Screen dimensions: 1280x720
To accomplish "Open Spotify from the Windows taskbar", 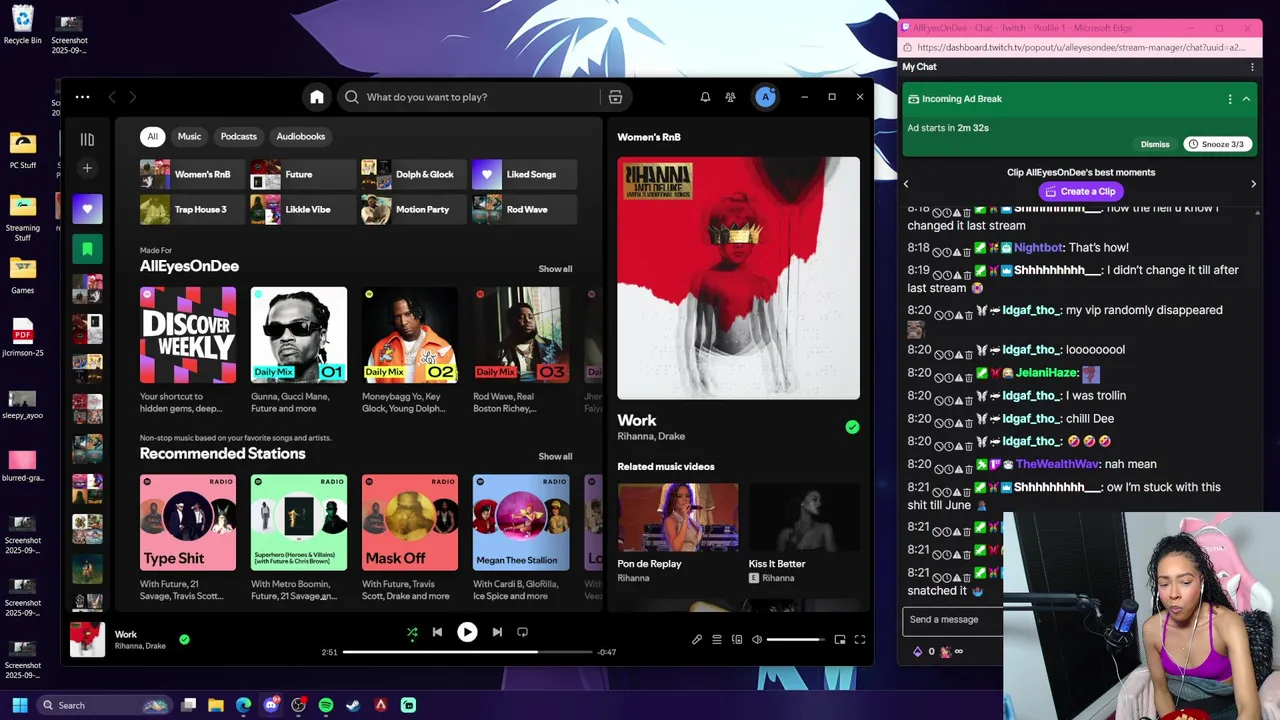I will point(326,705).
